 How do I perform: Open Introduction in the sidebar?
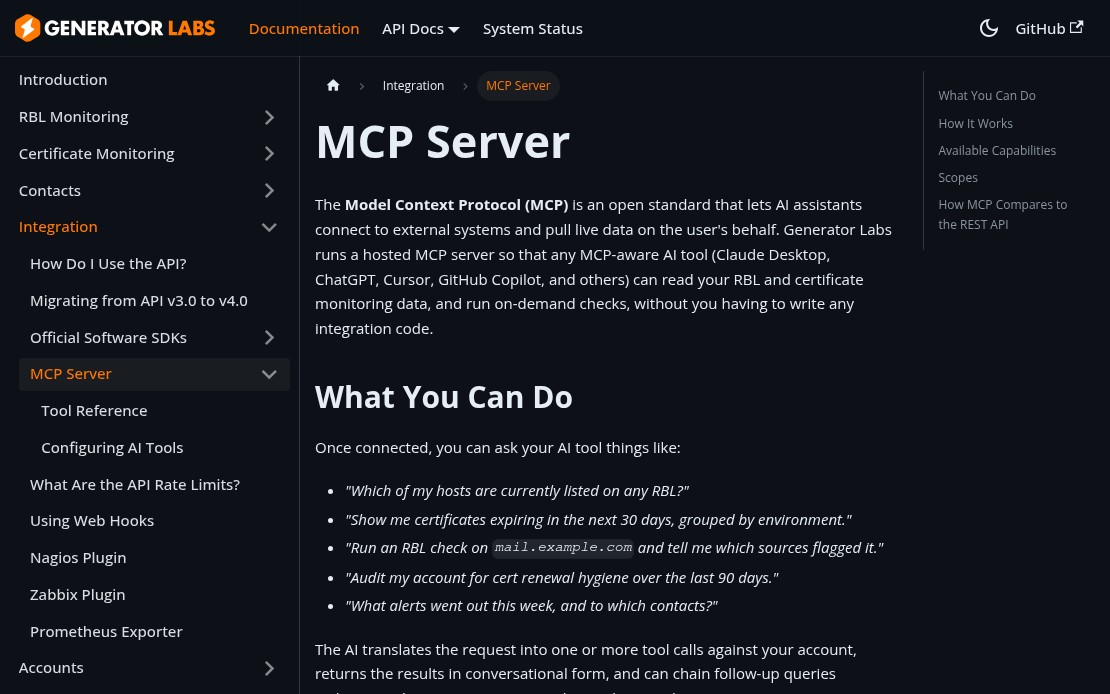coord(63,80)
